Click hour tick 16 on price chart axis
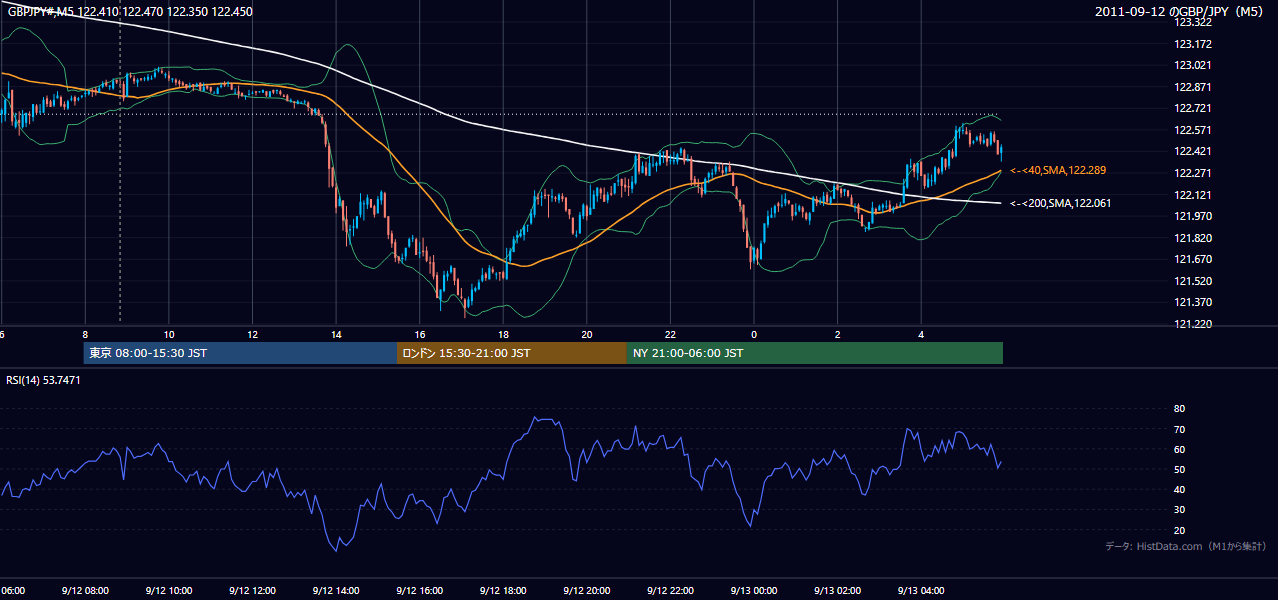 click(420, 334)
